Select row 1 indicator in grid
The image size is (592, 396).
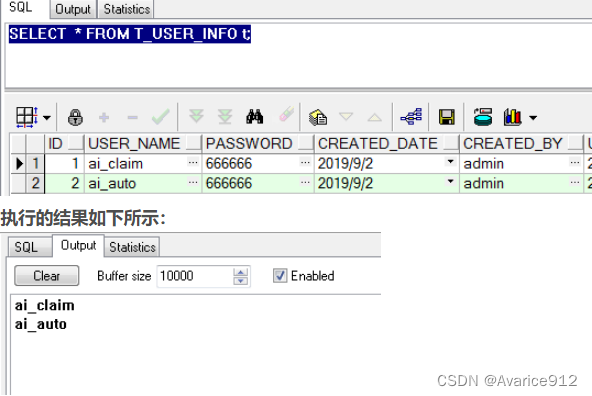(x=35, y=163)
